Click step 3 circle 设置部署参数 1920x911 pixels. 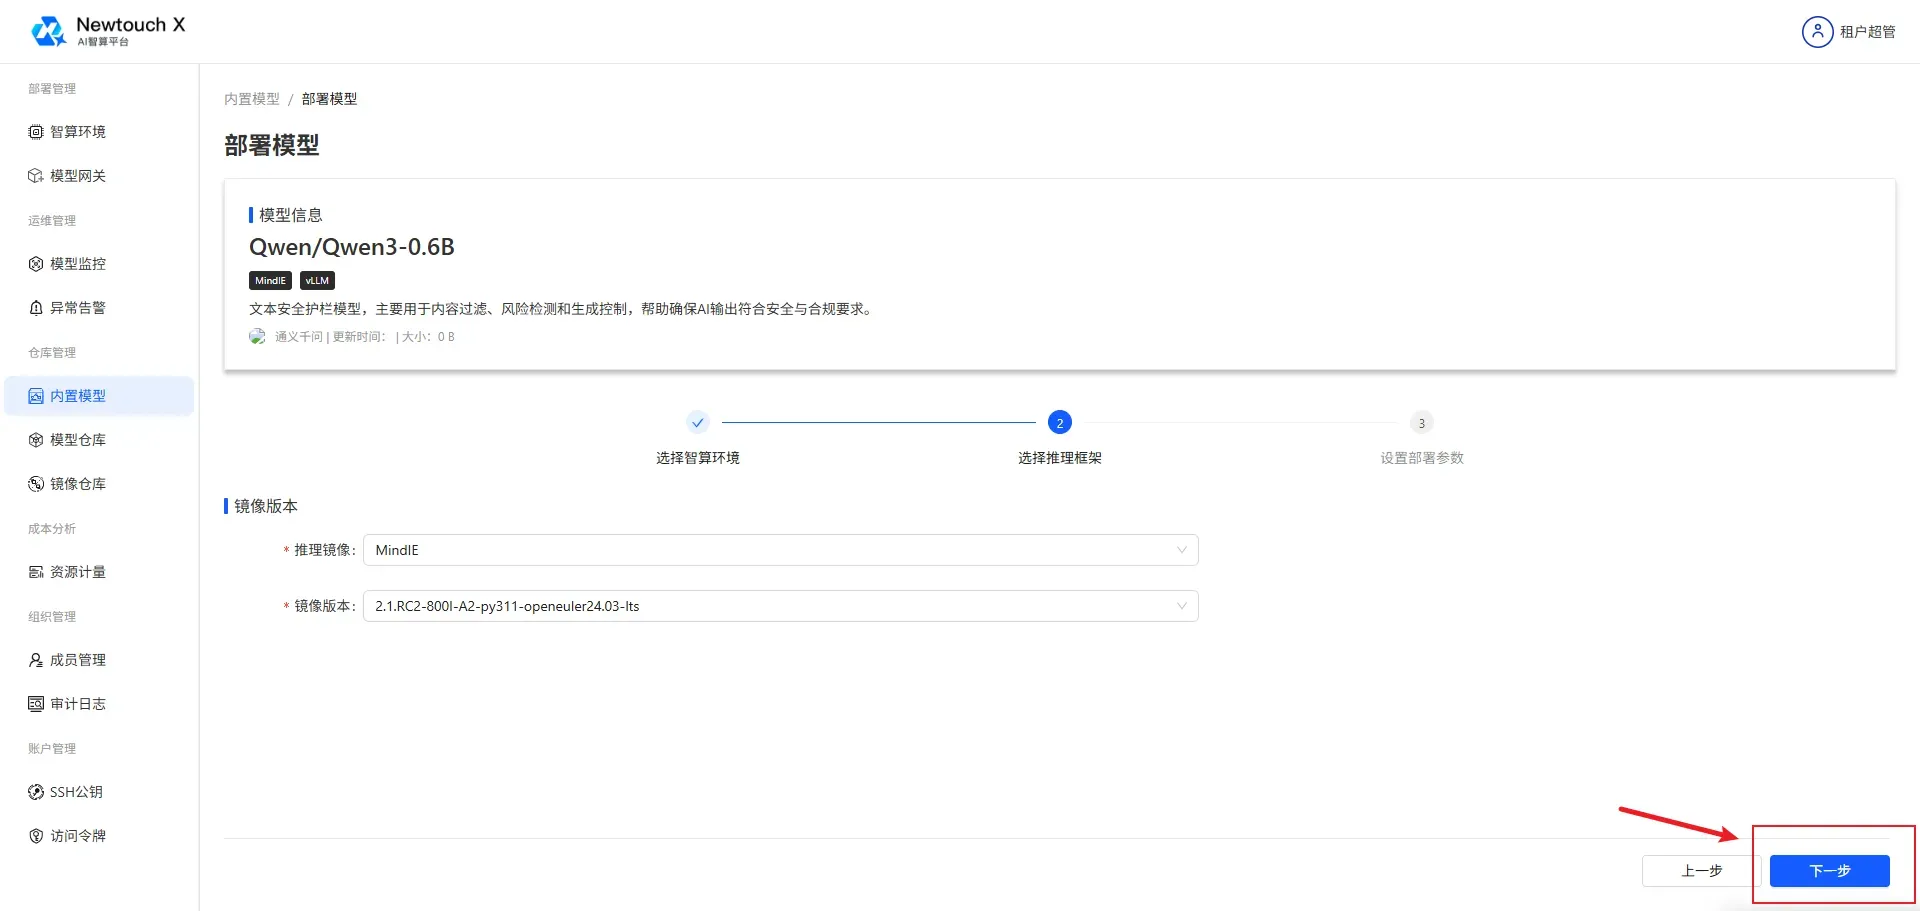(1422, 423)
